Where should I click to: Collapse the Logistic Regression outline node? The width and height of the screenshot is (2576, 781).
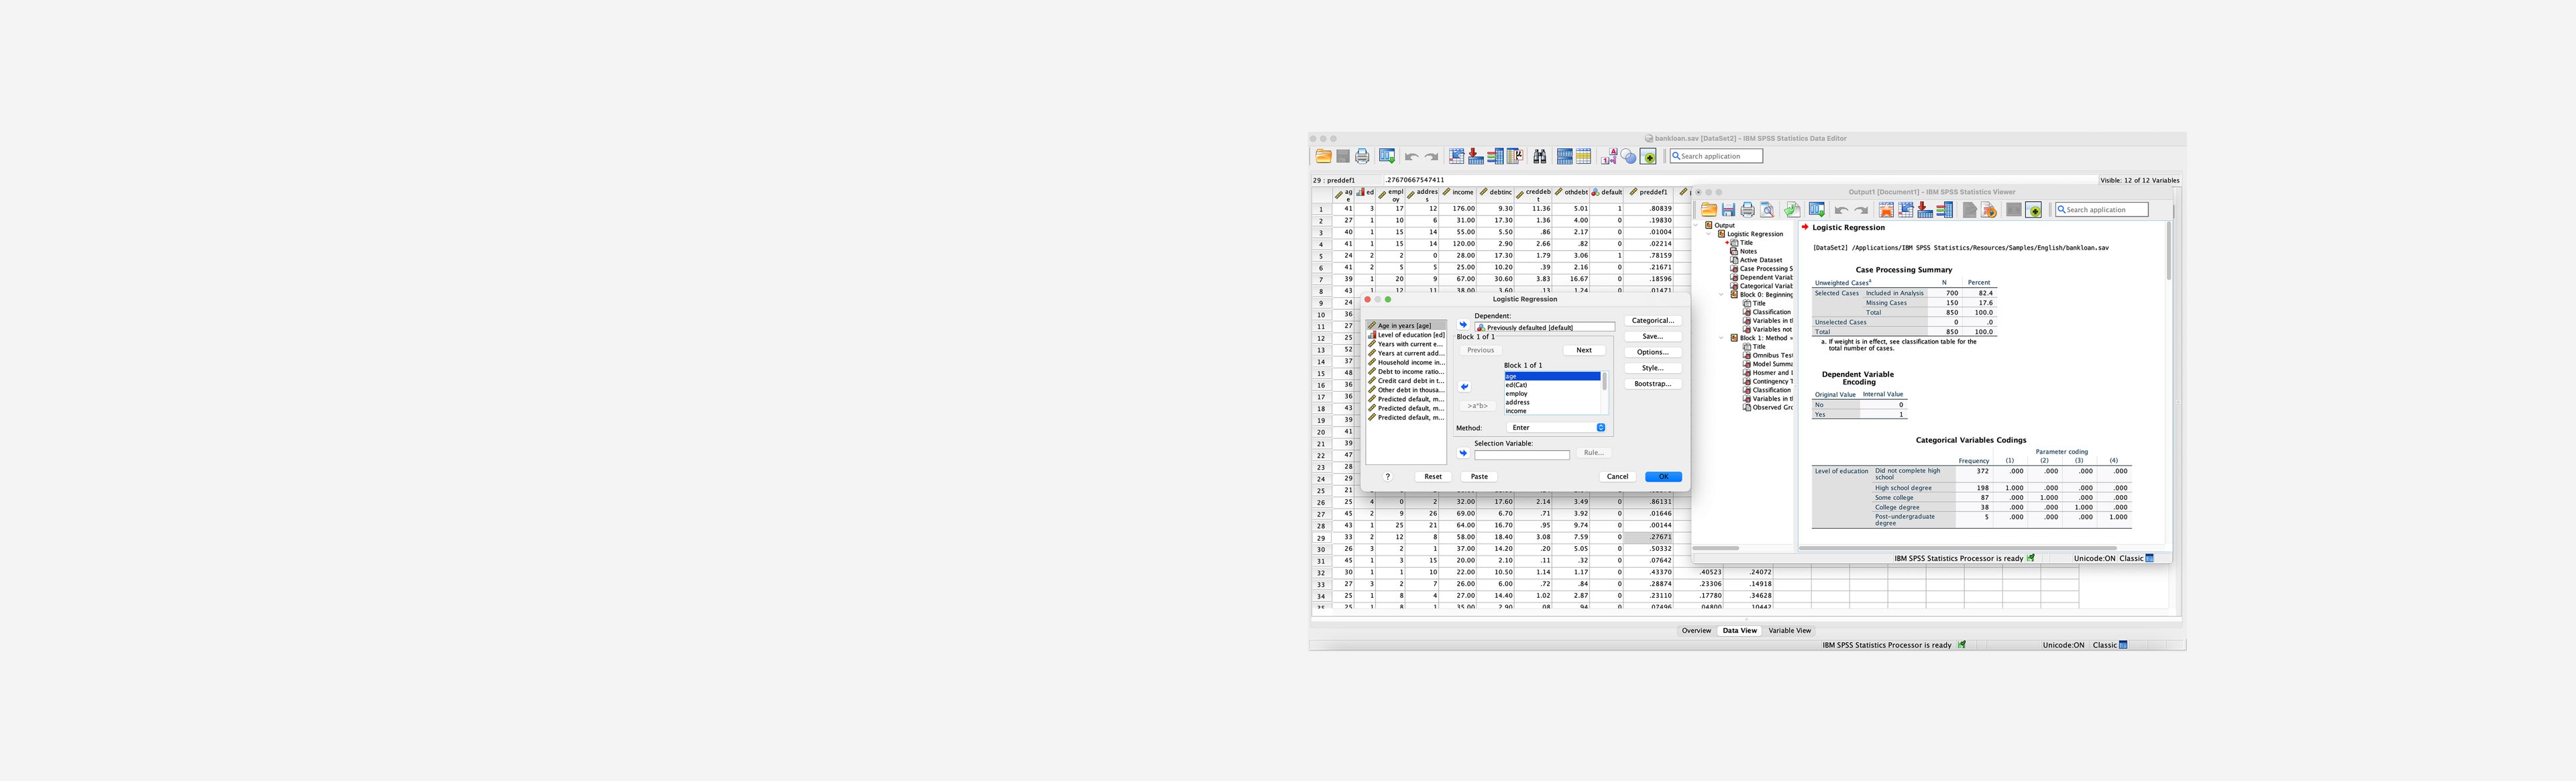[1708, 234]
